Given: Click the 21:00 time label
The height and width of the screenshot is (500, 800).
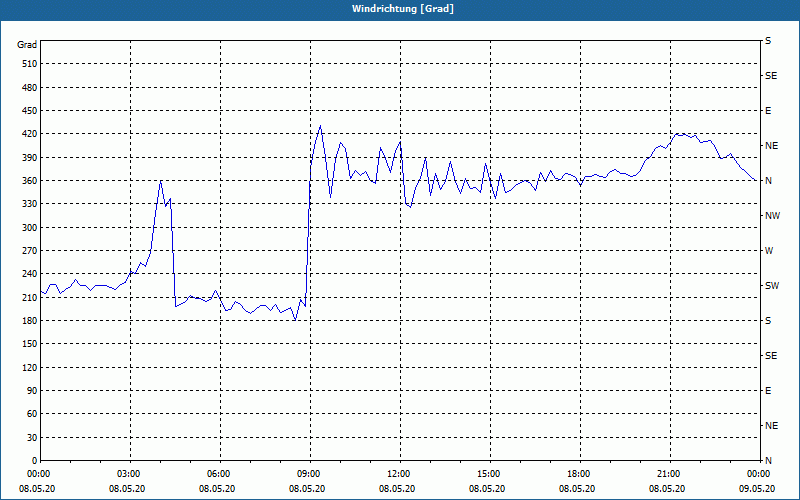Looking at the screenshot, I should coord(670,474).
